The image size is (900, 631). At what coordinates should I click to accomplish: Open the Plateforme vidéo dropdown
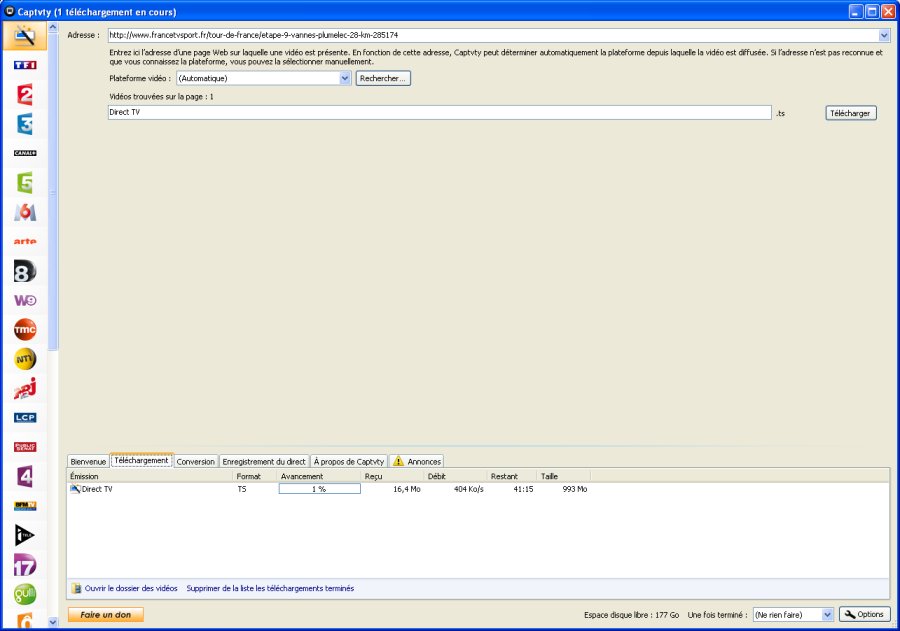click(345, 78)
